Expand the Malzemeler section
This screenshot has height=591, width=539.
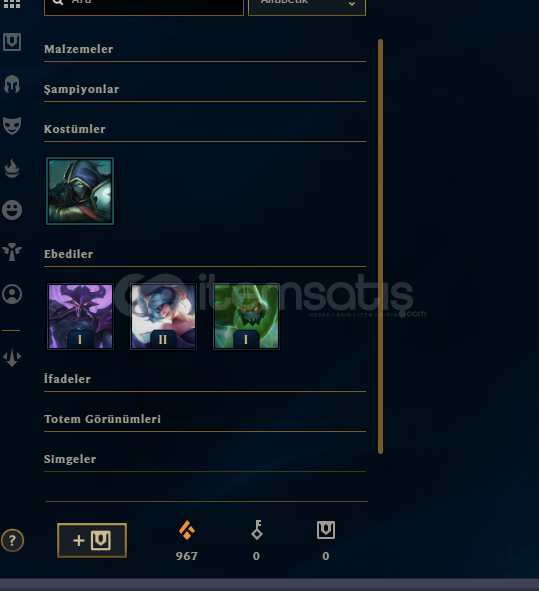(205, 49)
